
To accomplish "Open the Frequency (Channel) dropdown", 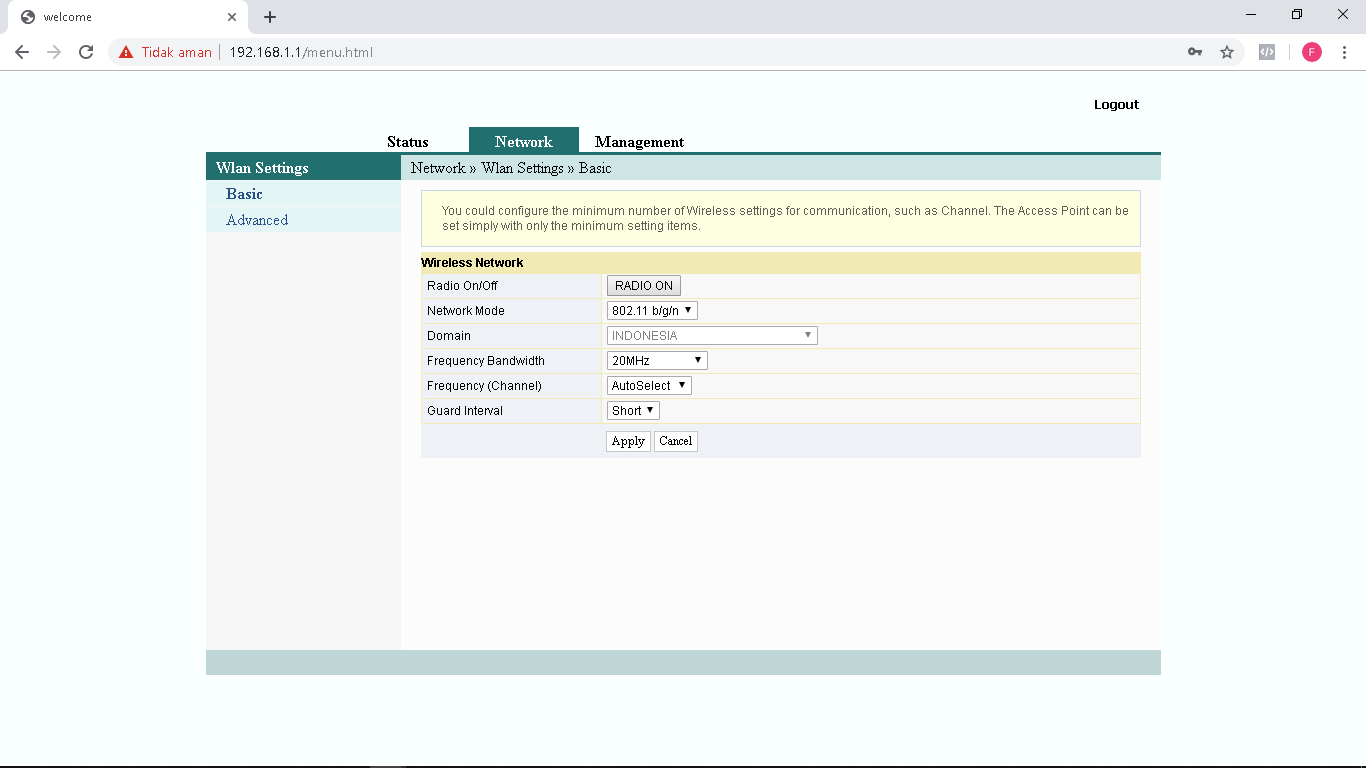I will pos(649,386).
